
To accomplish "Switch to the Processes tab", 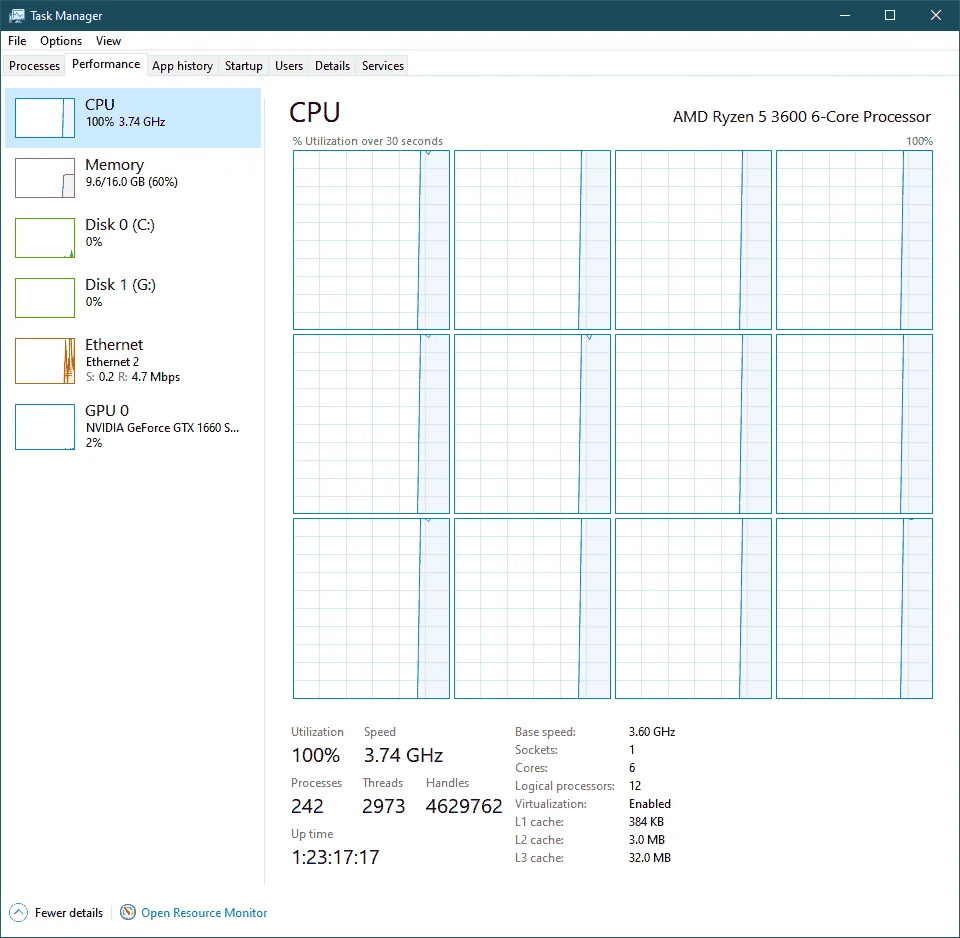I will click(x=34, y=66).
